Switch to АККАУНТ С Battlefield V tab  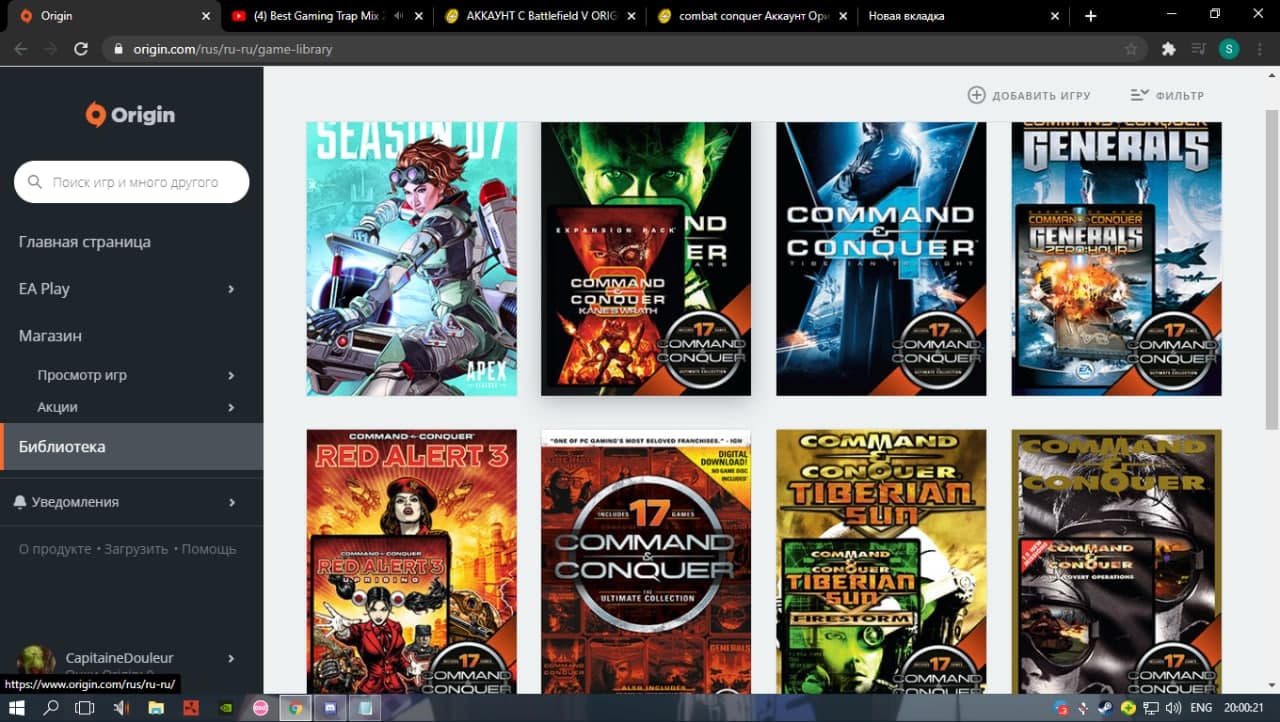[540, 16]
